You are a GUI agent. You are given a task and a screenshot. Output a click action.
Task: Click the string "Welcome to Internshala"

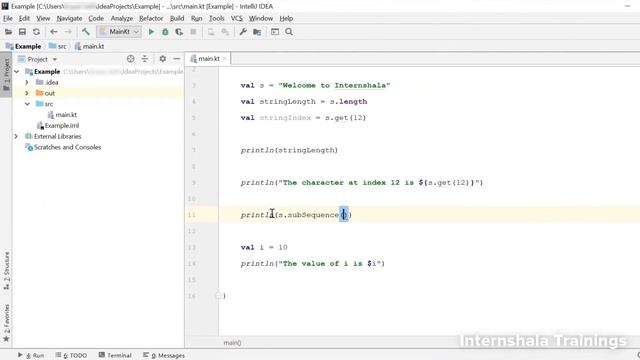(x=334, y=85)
